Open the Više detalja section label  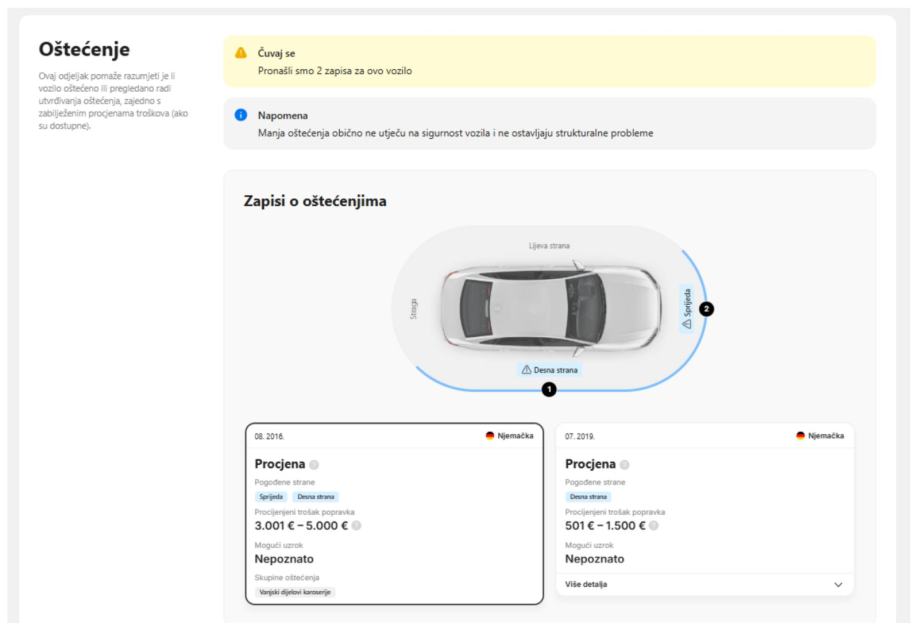(586, 584)
